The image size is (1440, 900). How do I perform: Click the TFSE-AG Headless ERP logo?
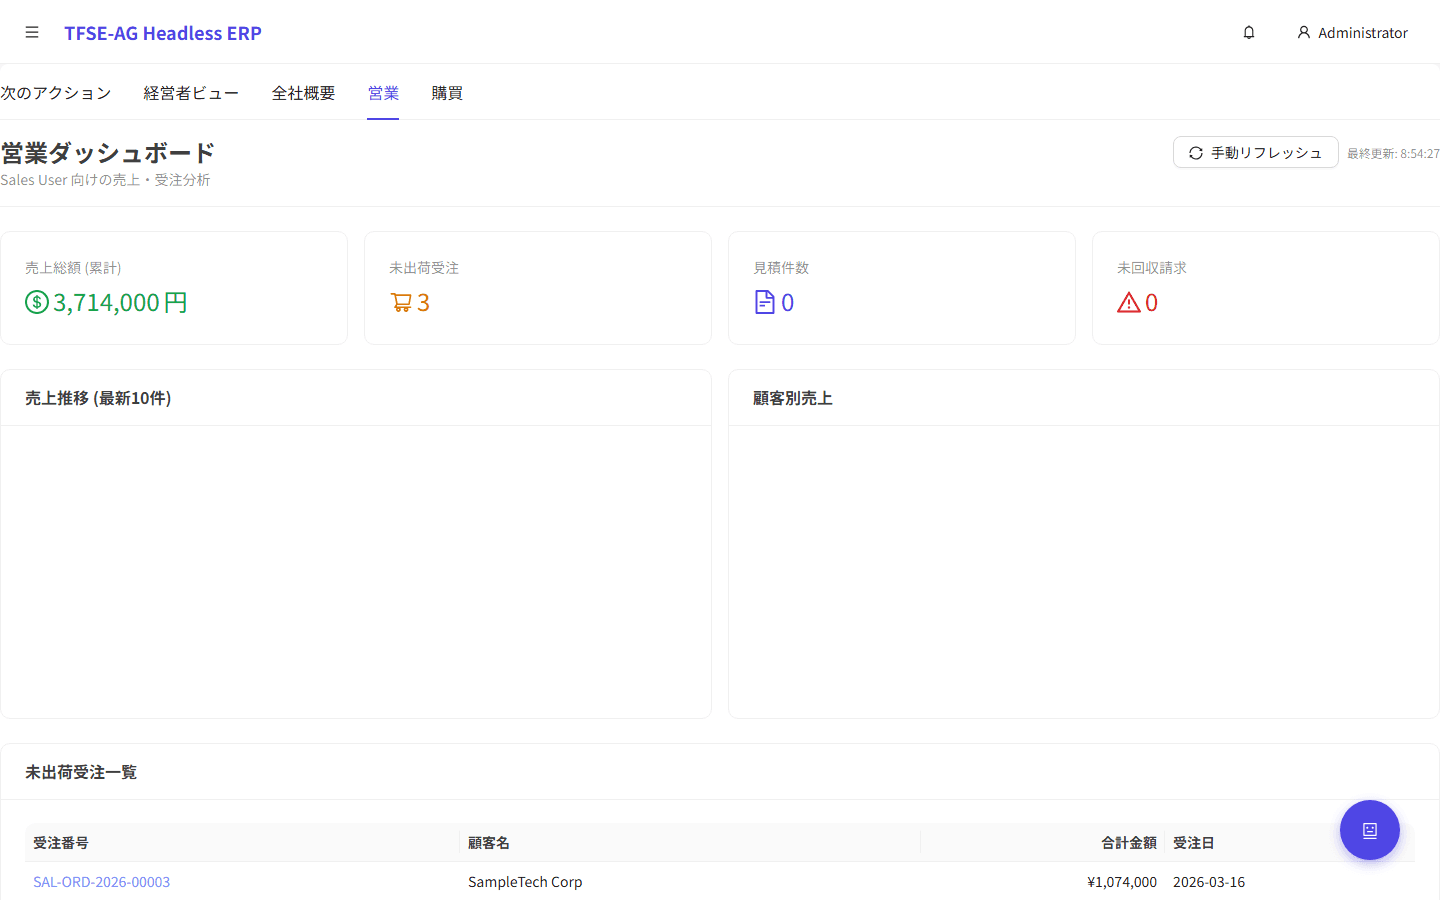coord(163,33)
